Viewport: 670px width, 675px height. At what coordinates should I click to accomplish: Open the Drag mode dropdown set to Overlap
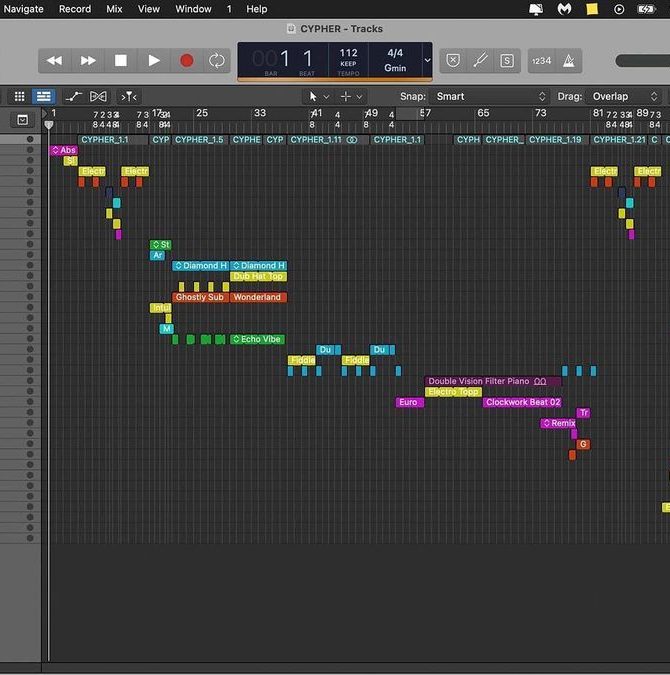[x=624, y=97]
